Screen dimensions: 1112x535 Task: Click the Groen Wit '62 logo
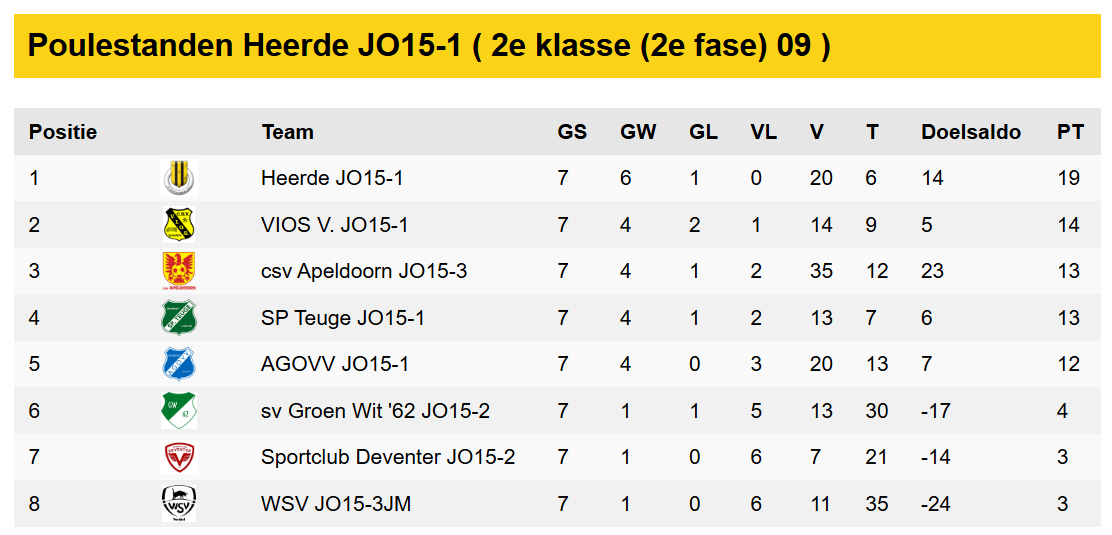coord(179,411)
